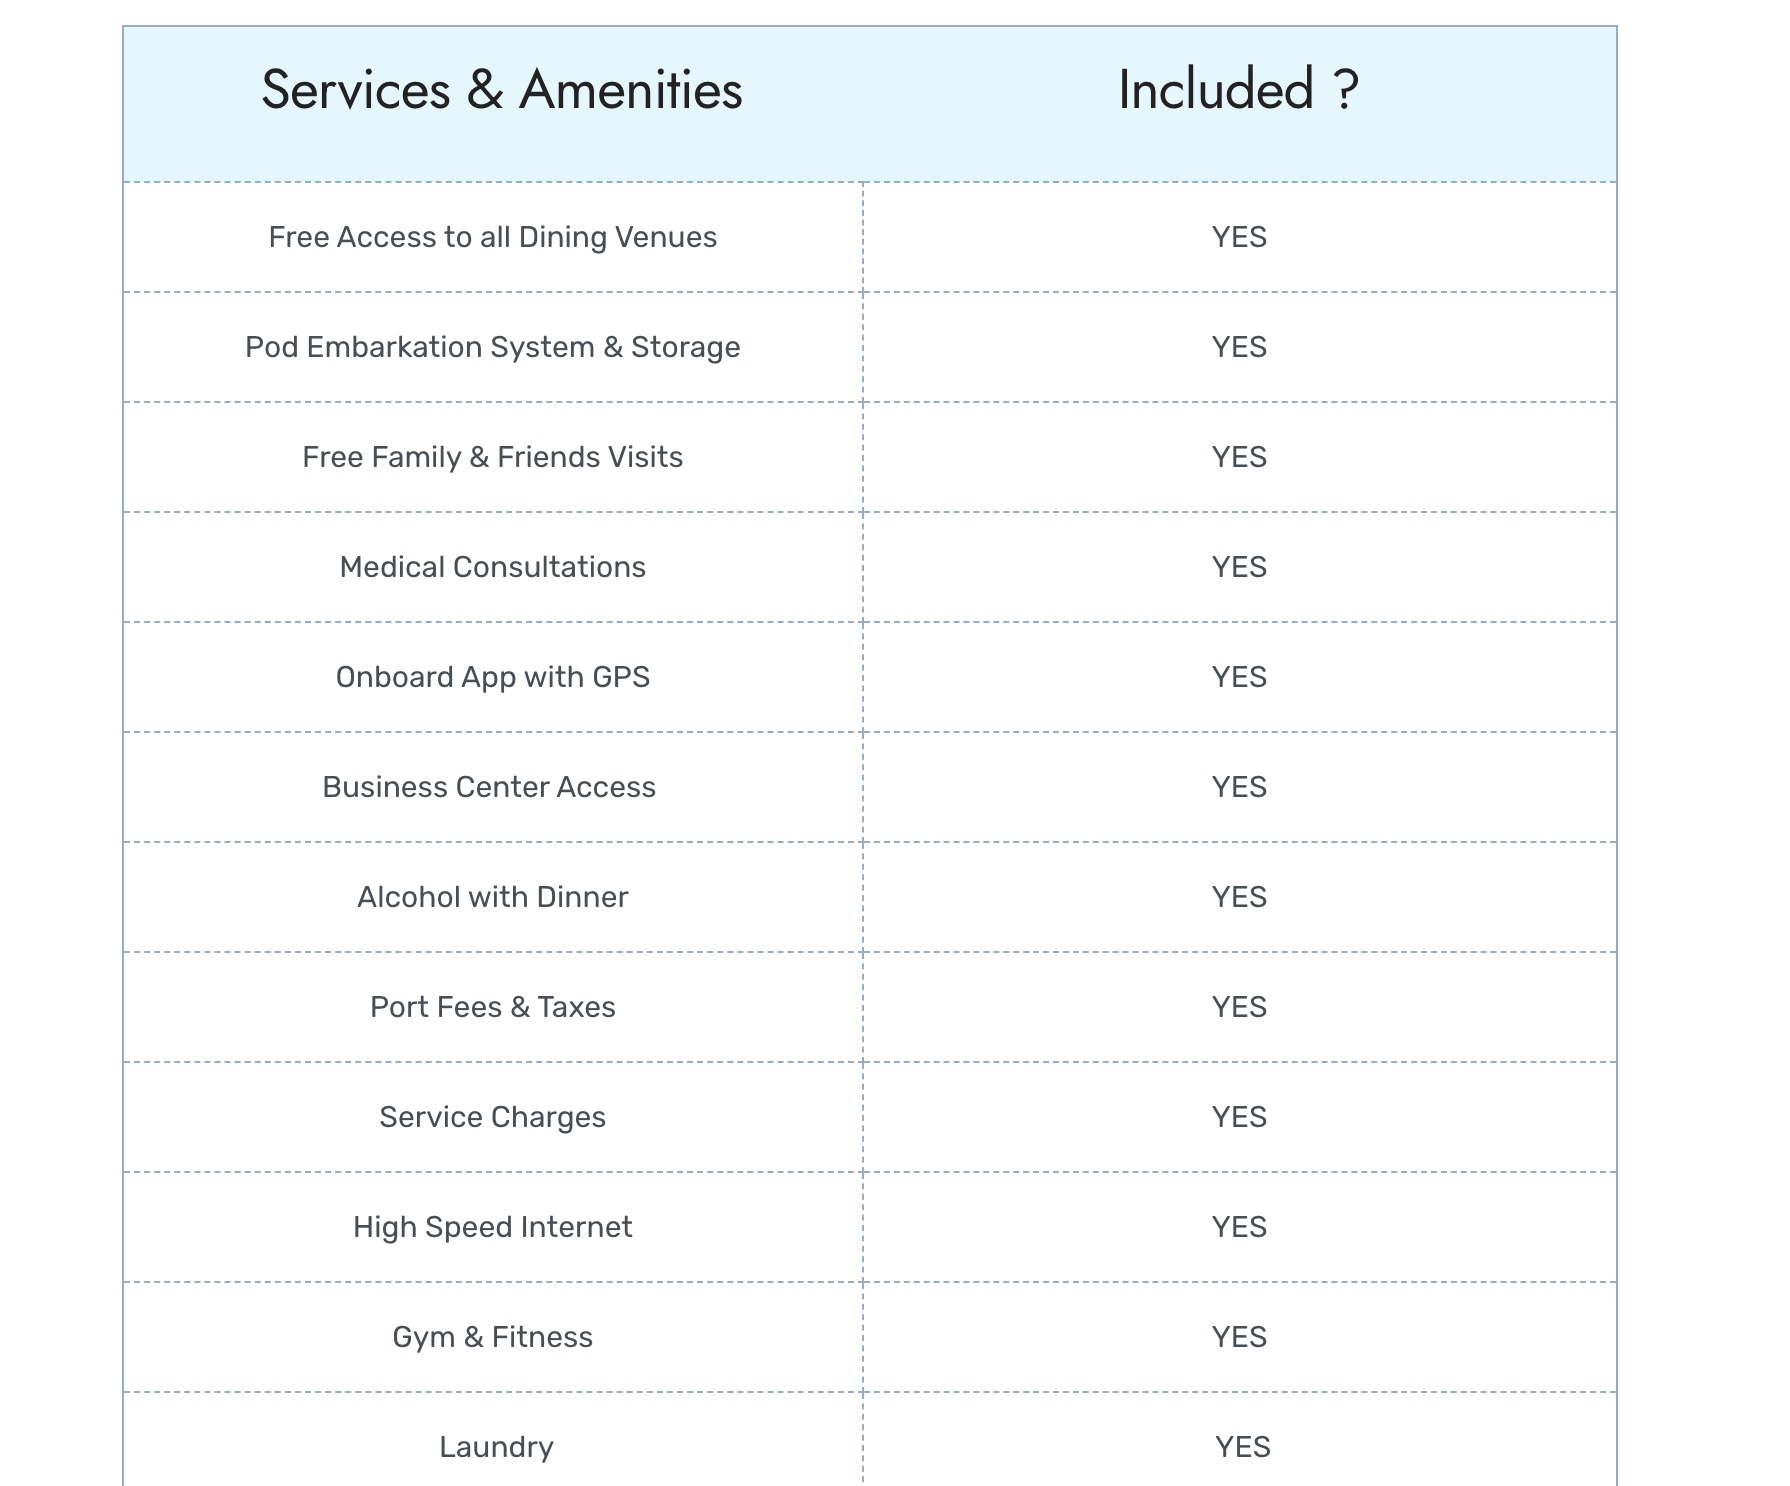Select the Alcohol with Dinner cell
Viewport: 1790px width, 1486px height.
(x=492, y=897)
